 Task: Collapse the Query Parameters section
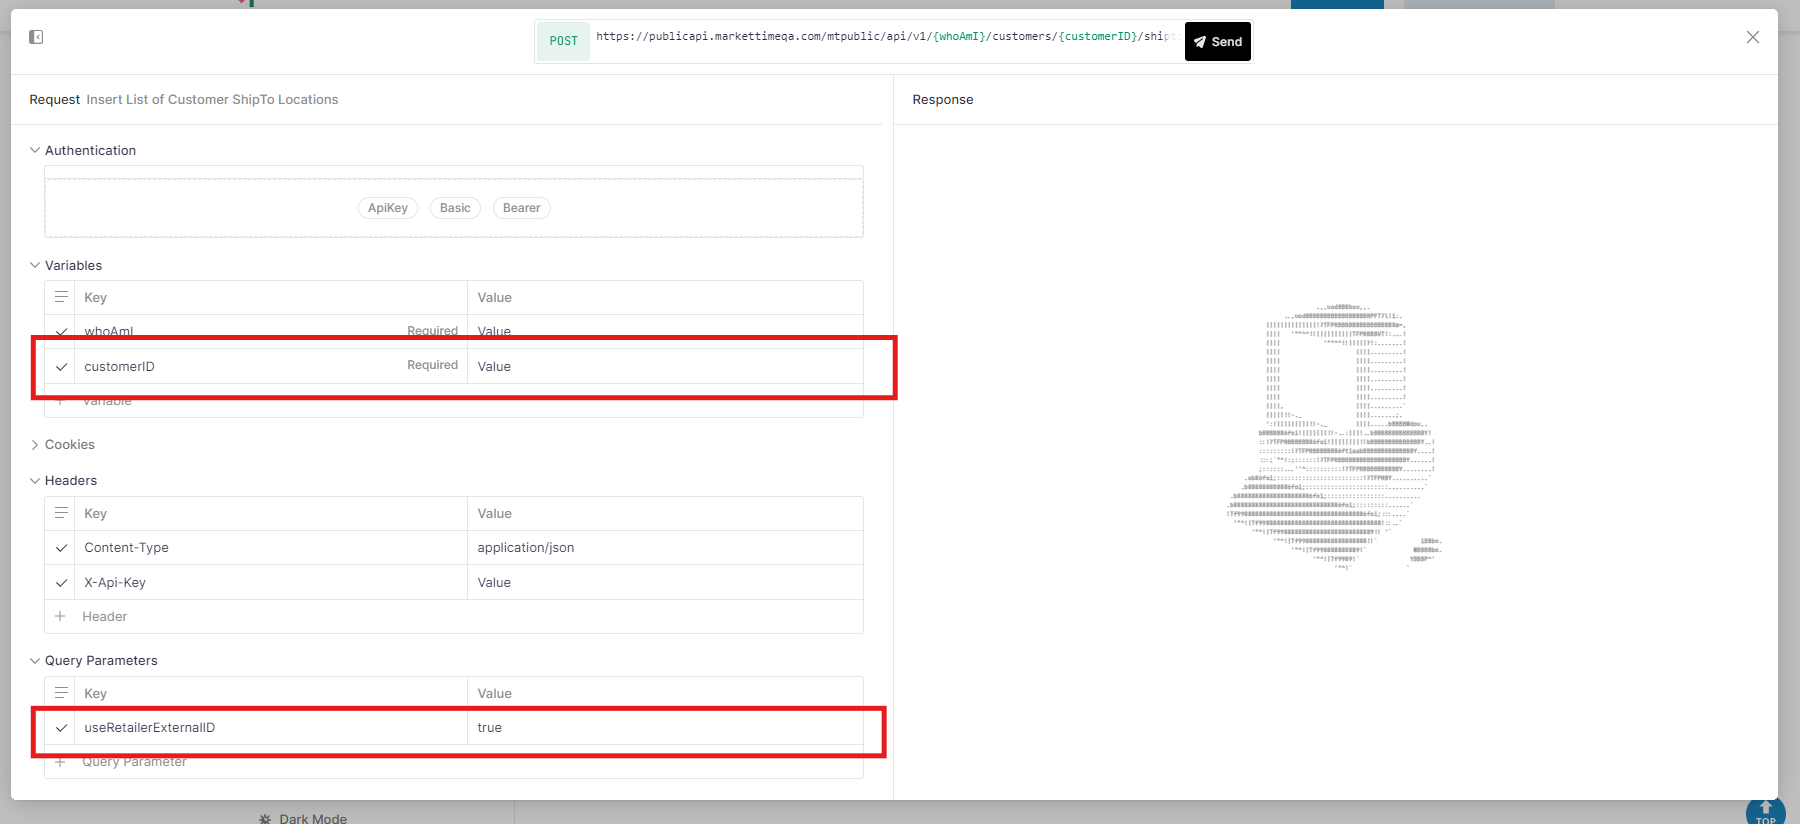tap(35, 661)
